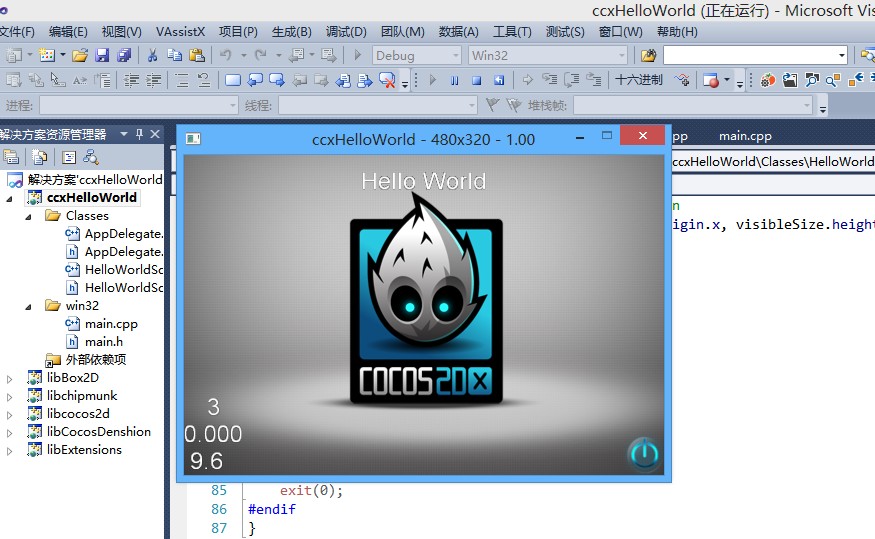Expand the libCocosDenshion project
The height and width of the screenshot is (539, 875).
click(x=9, y=433)
